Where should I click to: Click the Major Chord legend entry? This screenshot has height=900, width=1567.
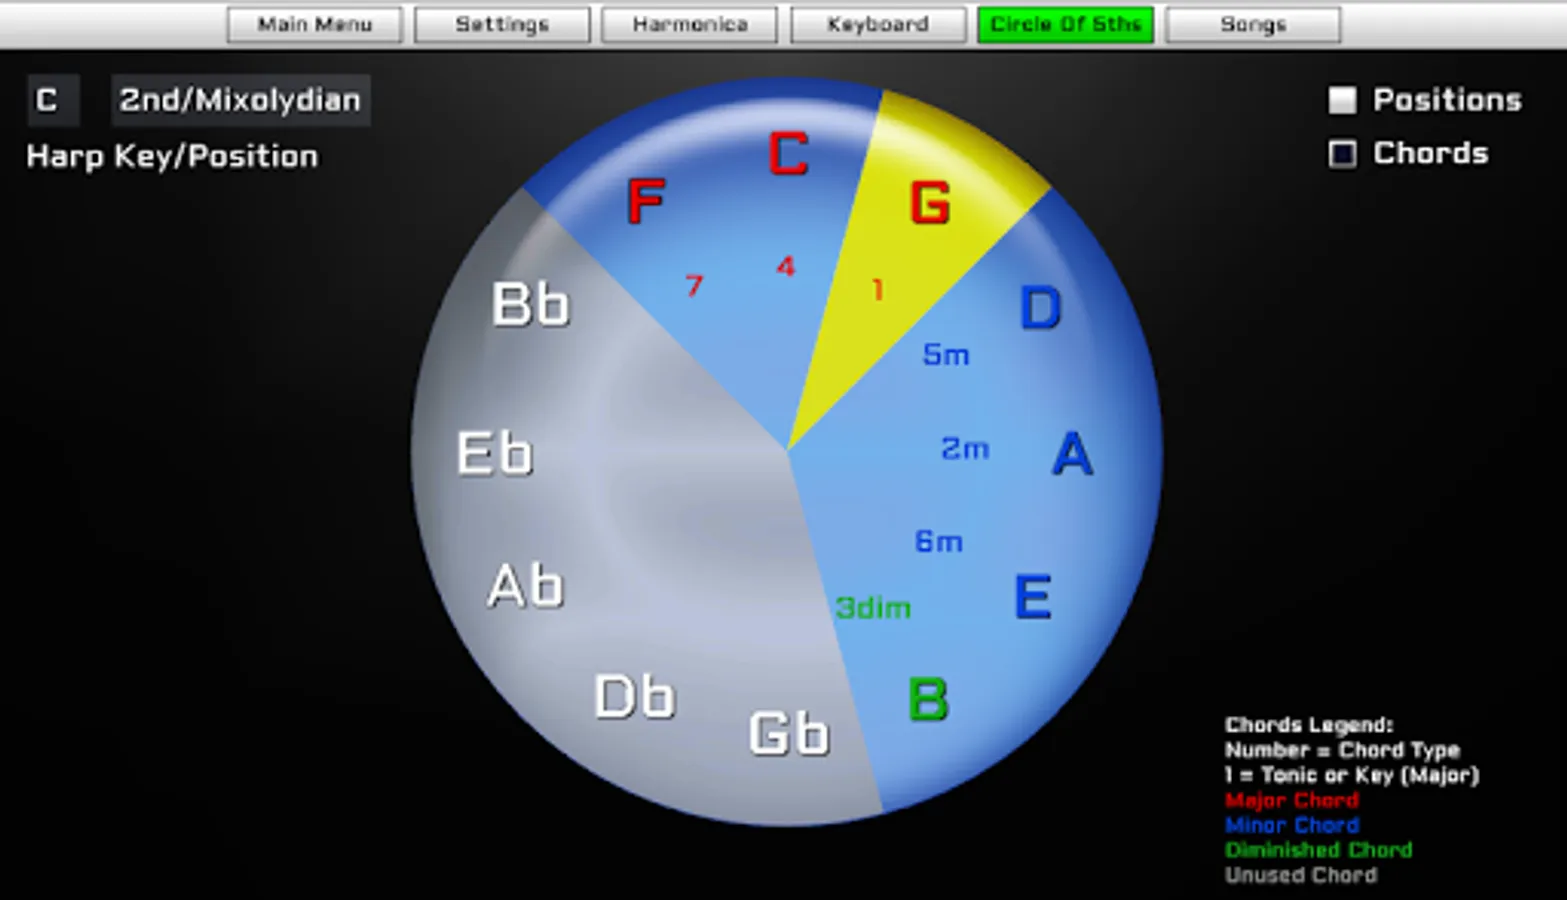[x=1291, y=800]
